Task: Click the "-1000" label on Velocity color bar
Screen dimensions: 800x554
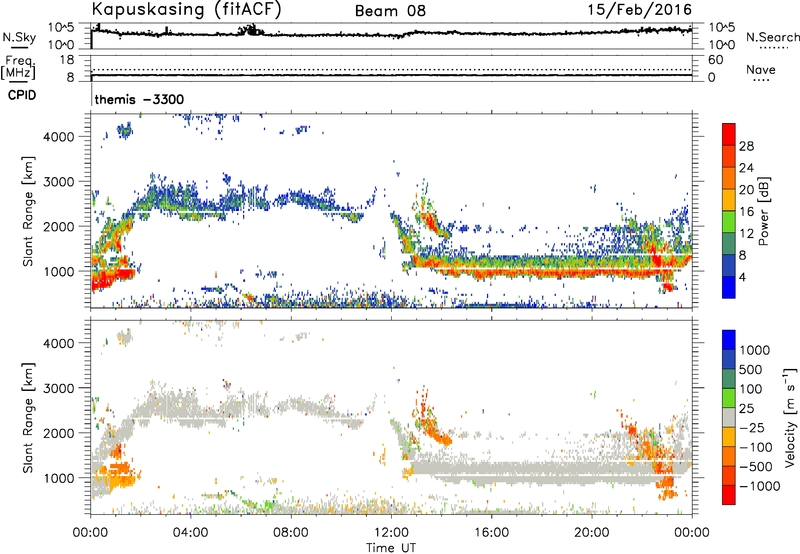Action: point(760,486)
